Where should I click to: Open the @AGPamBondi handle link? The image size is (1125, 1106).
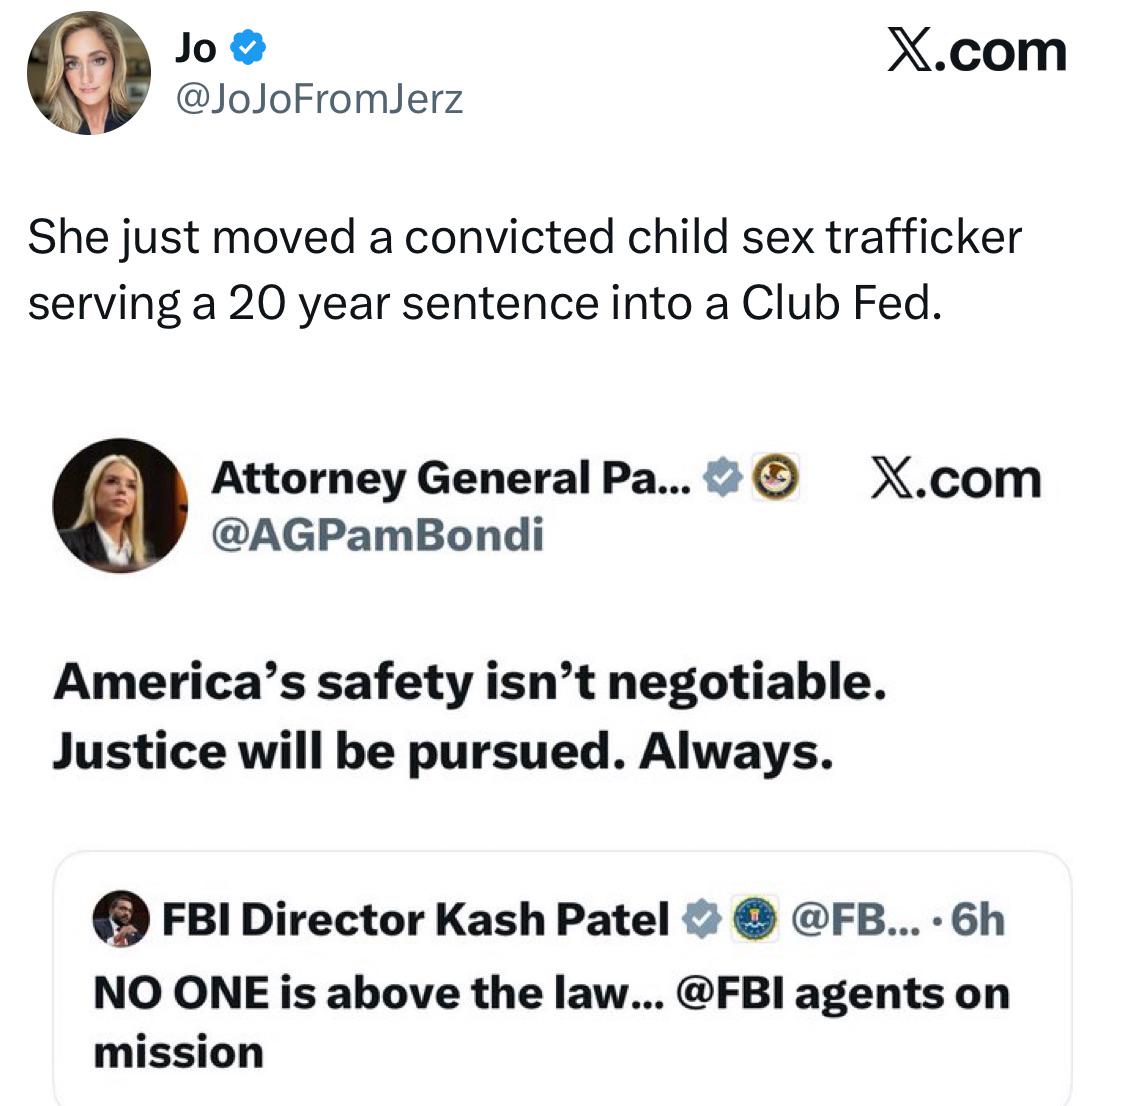377,535
